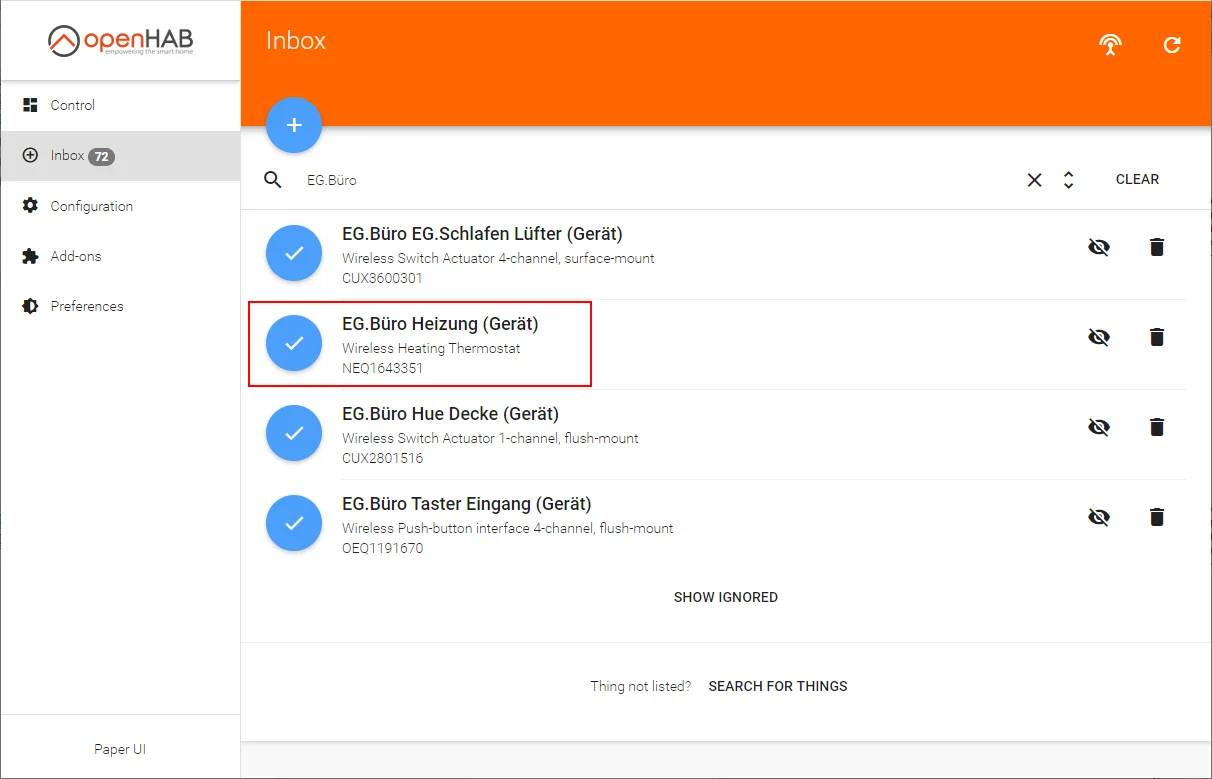Click Wireless Push-button interface description
1212x779 pixels.
pyautogui.click(x=507, y=528)
